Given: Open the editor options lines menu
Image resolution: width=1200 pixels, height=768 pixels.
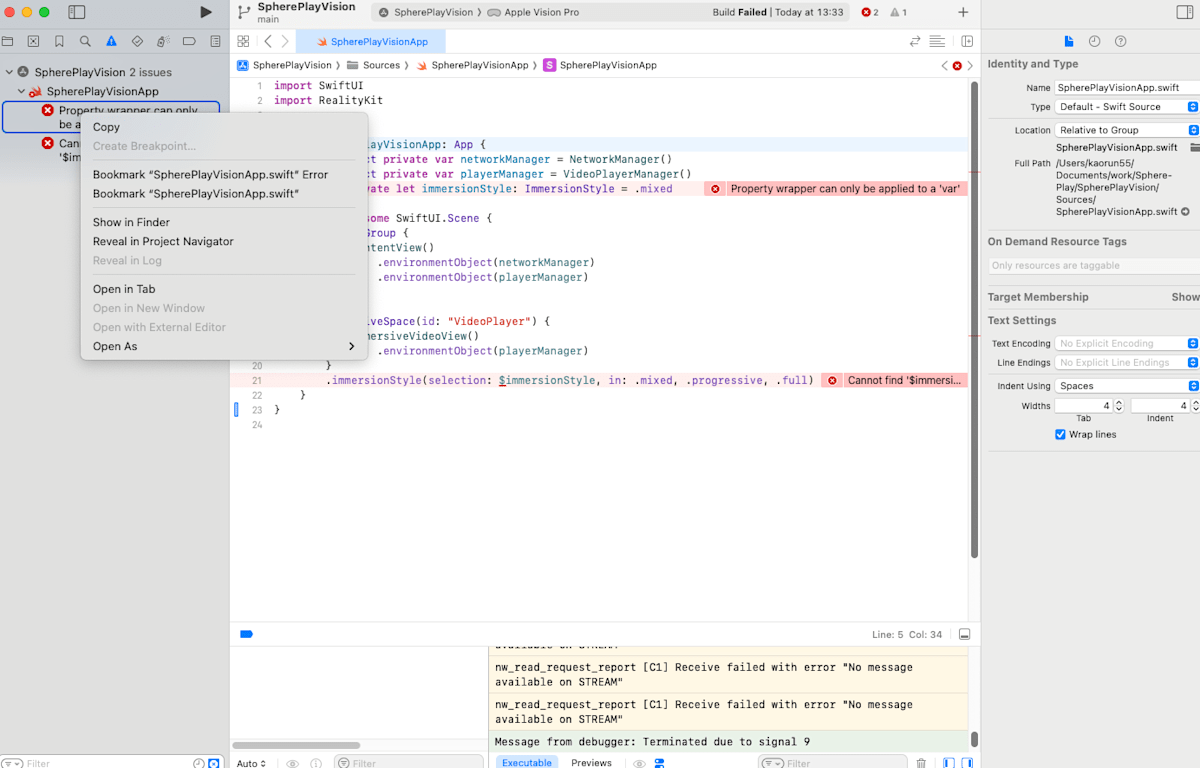Looking at the screenshot, I should [937, 41].
